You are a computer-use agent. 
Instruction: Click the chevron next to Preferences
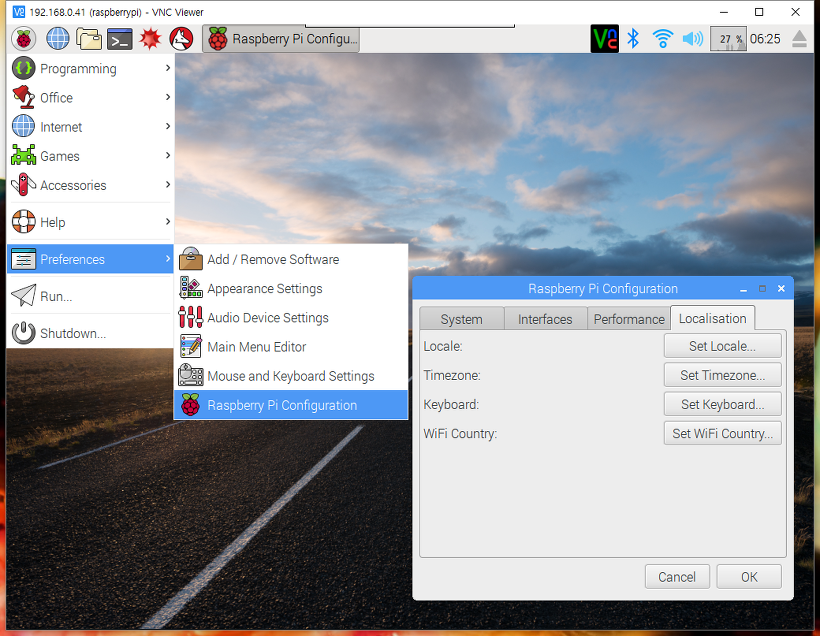tap(168, 258)
